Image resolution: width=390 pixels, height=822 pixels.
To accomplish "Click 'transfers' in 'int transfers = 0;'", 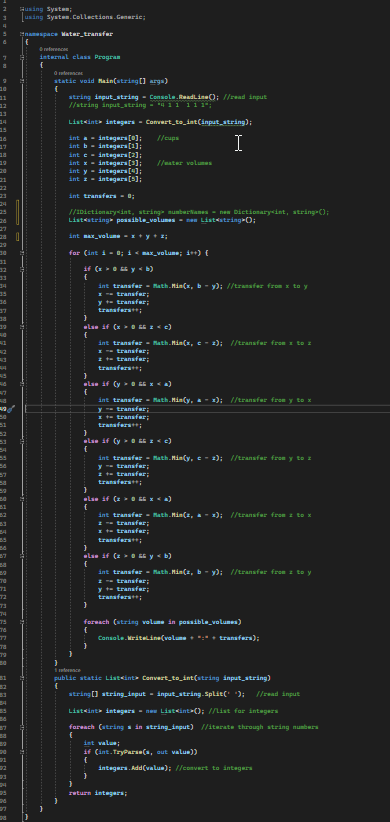I will [x=100, y=196].
